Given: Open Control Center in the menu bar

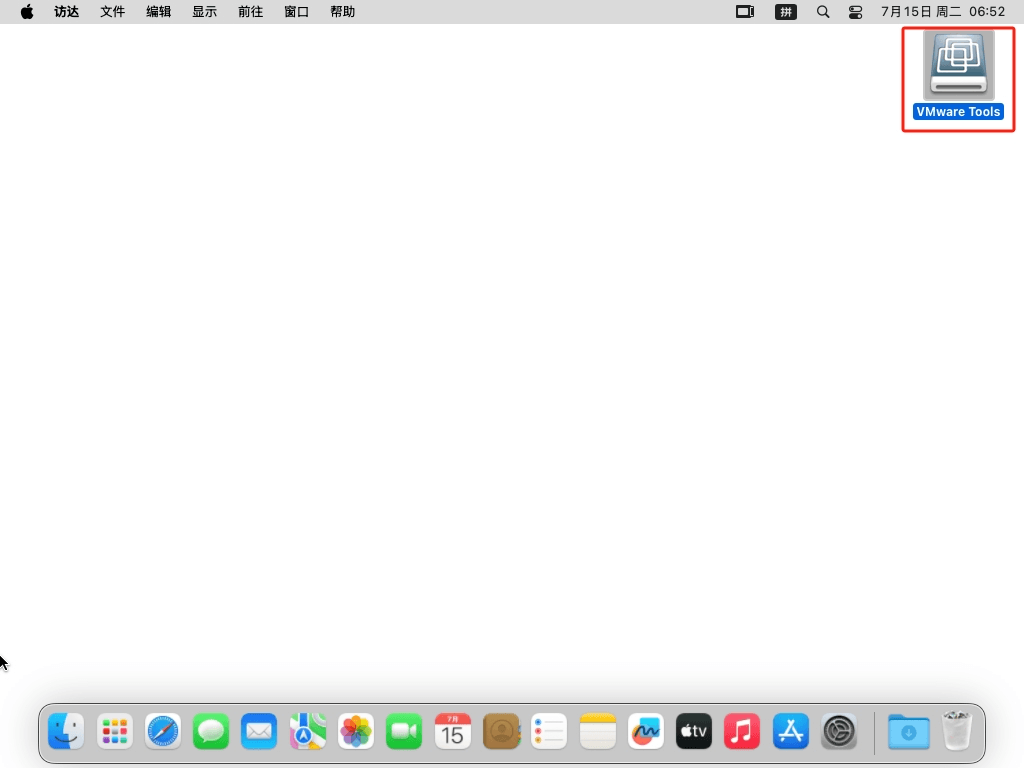Looking at the screenshot, I should tap(855, 12).
